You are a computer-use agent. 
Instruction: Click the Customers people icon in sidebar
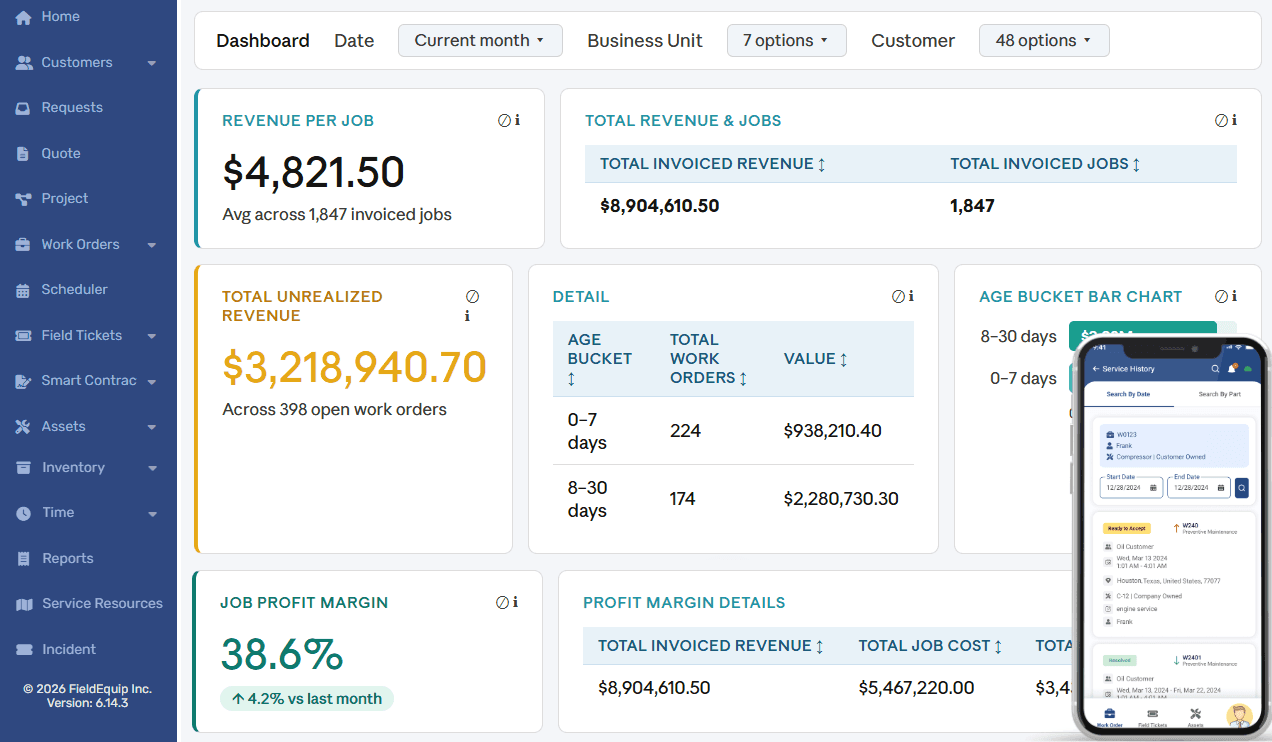tap(24, 63)
